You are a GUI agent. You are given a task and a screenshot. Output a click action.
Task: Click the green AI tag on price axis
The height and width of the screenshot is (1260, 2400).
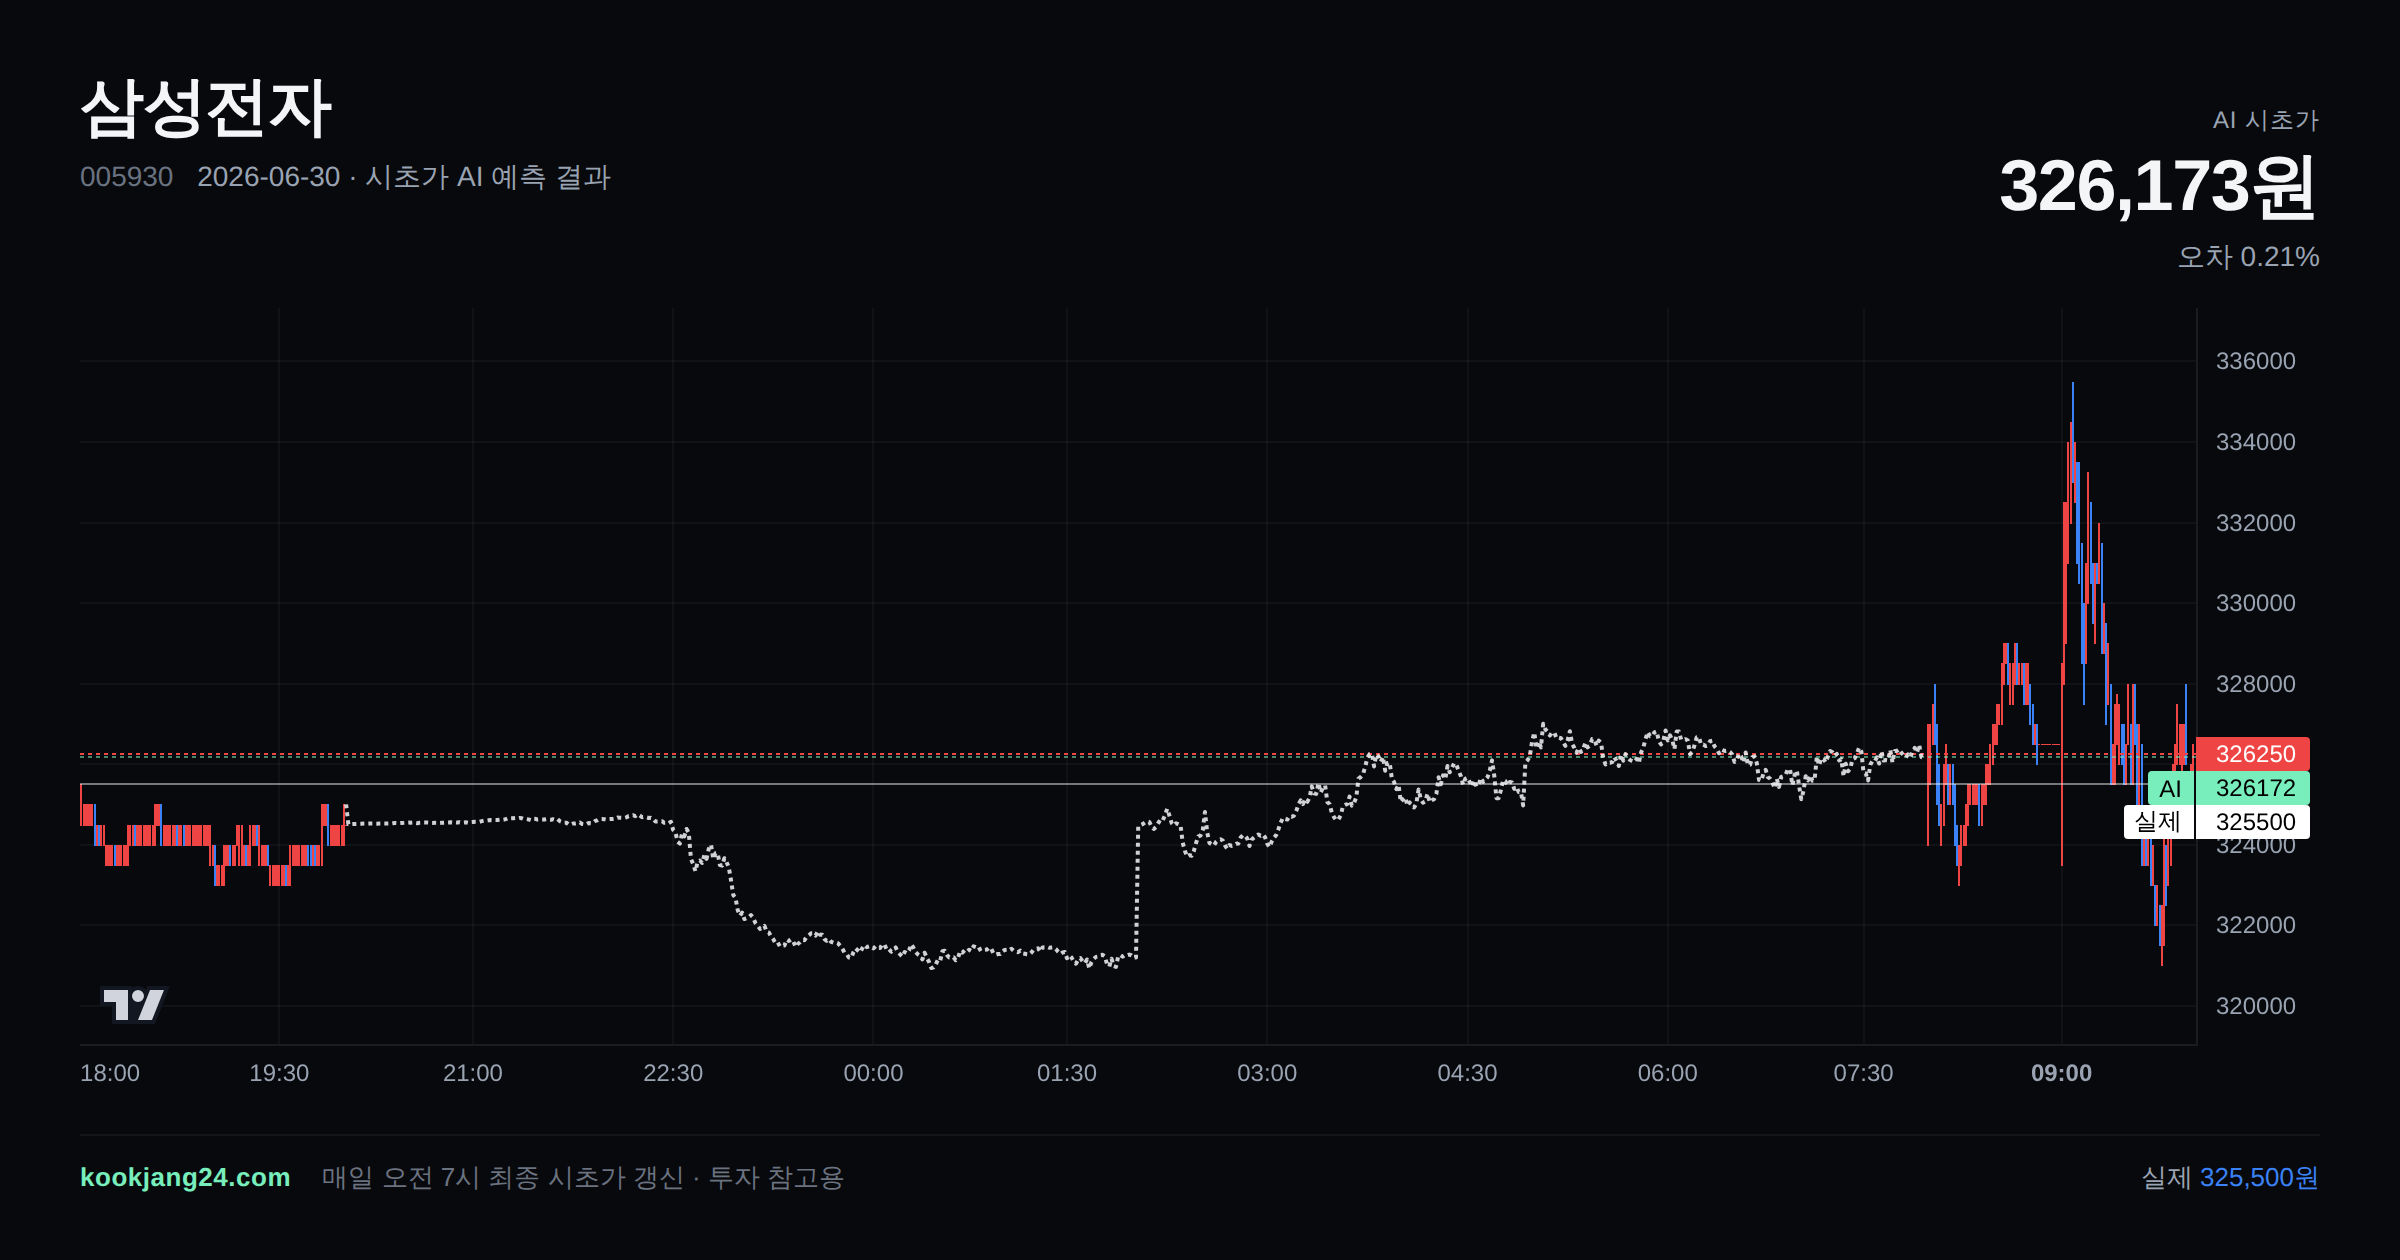tap(2170, 788)
